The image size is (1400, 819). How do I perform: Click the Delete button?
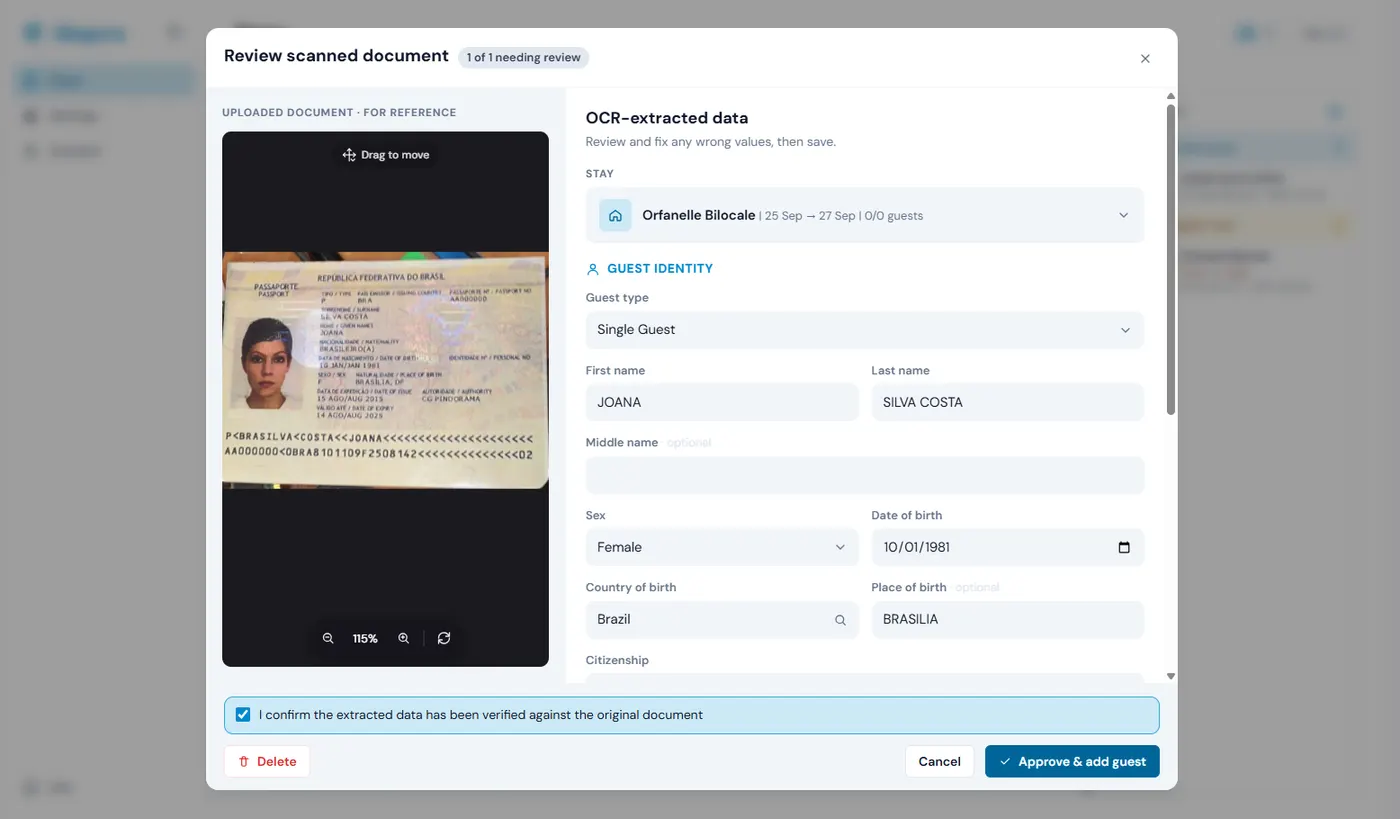pyautogui.click(x=267, y=761)
